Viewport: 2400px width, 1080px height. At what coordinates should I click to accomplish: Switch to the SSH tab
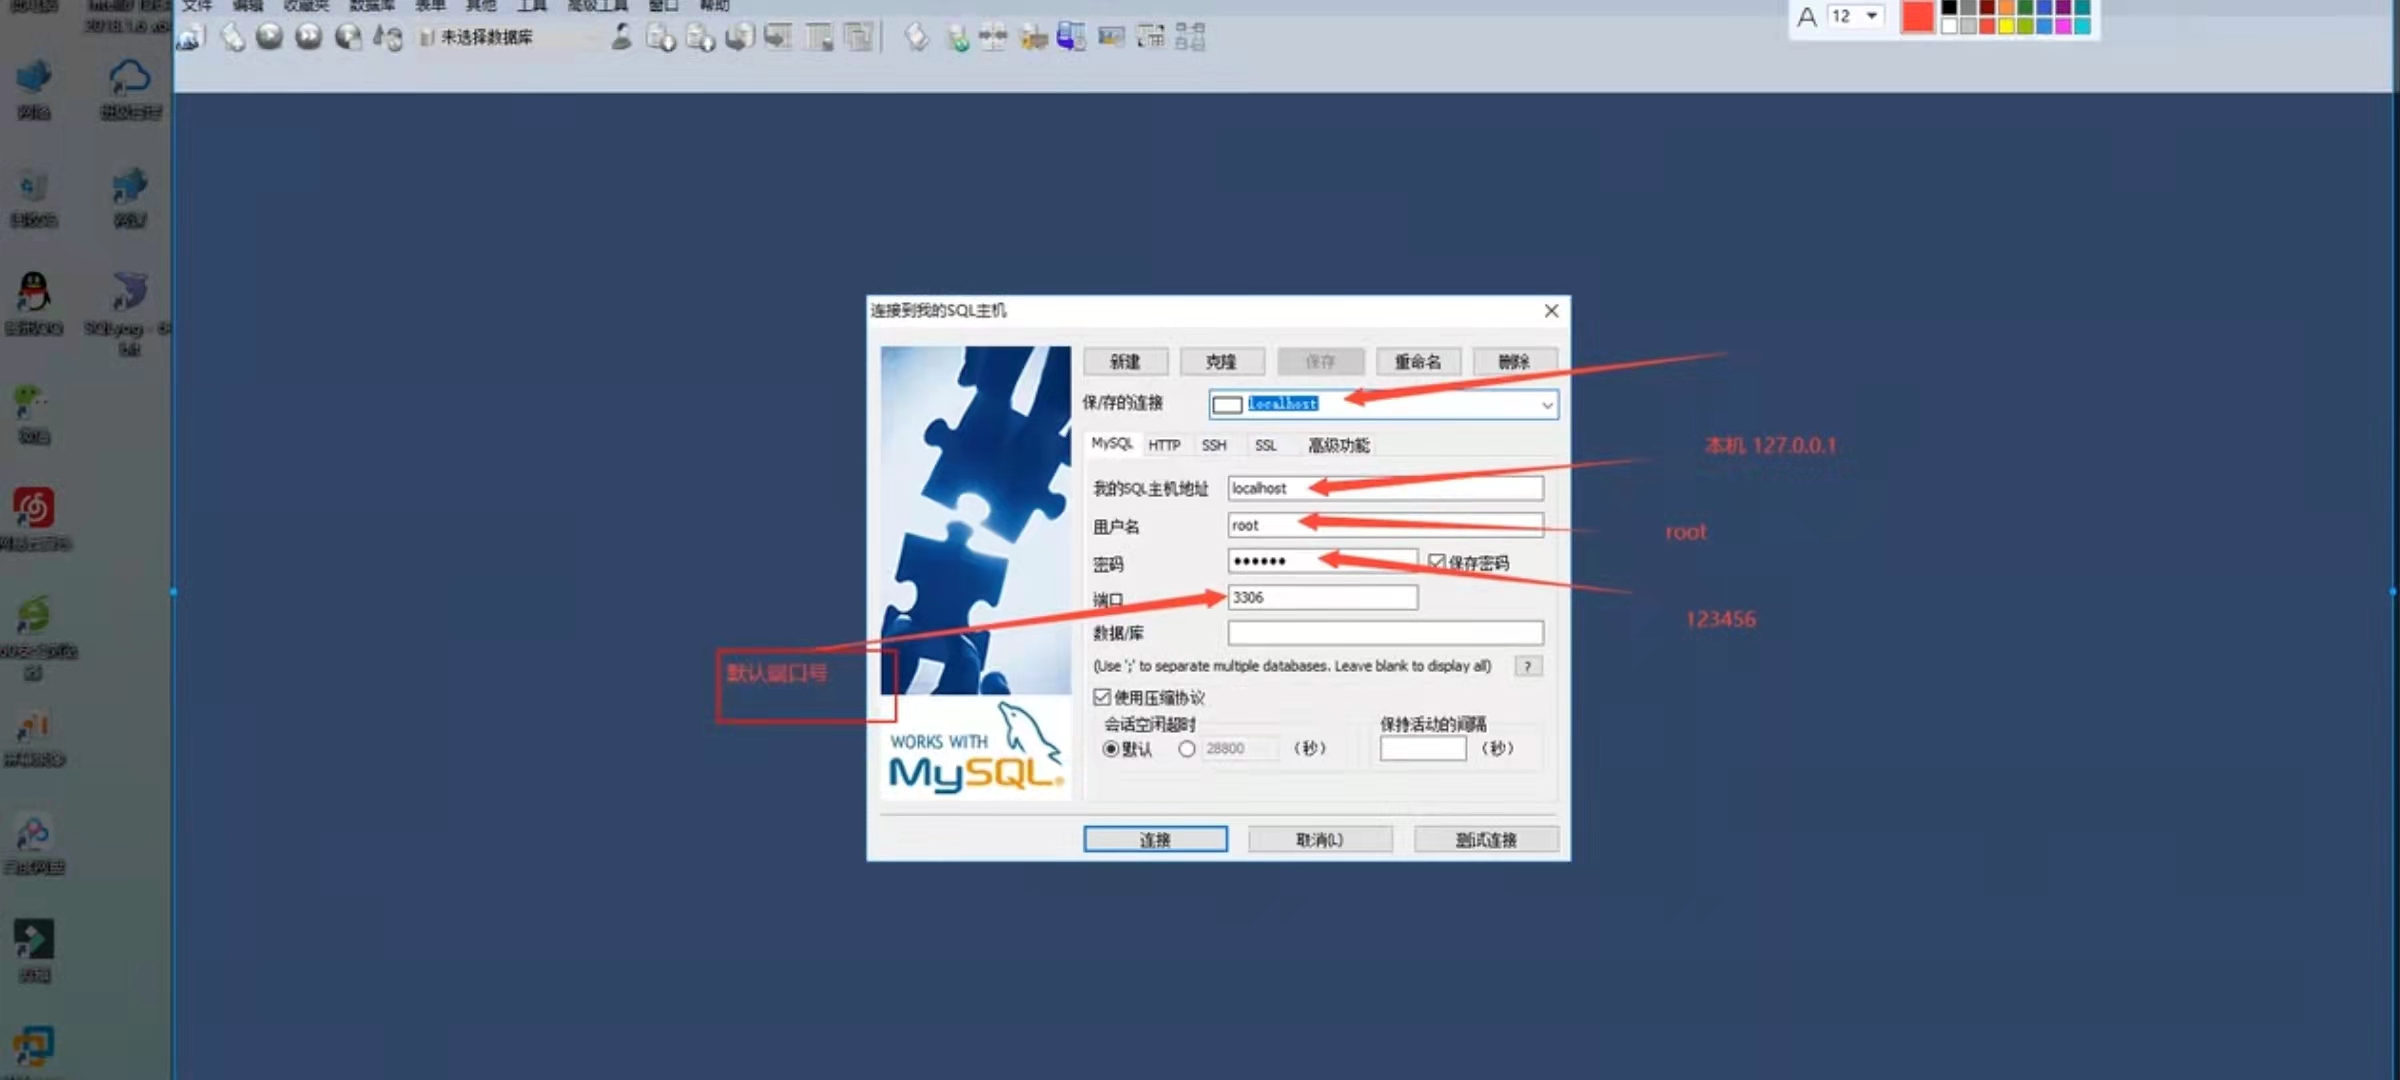tap(1214, 445)
